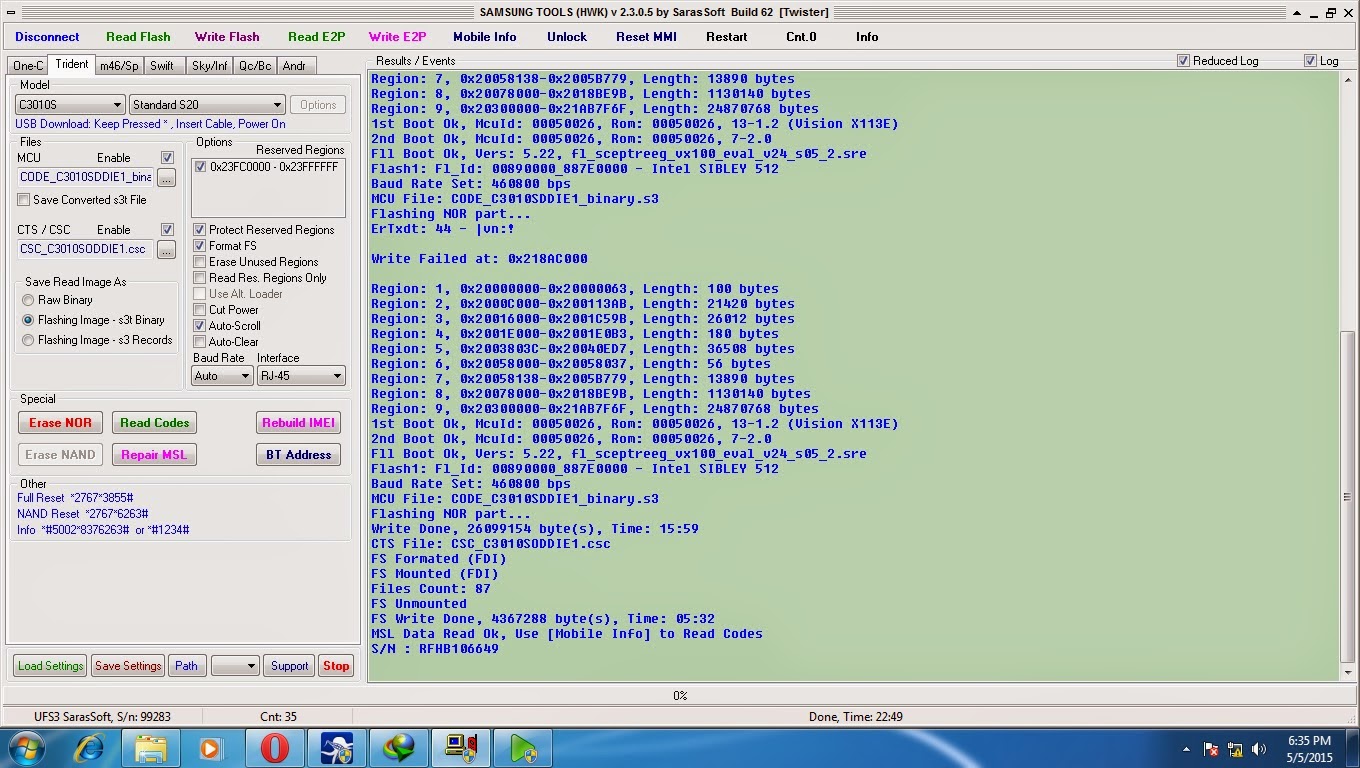The width and height of the screenshot is (1360, 768).
Task: Open the Windows Start menu orb
Action: pyautogui.click(x=26, y=748)
